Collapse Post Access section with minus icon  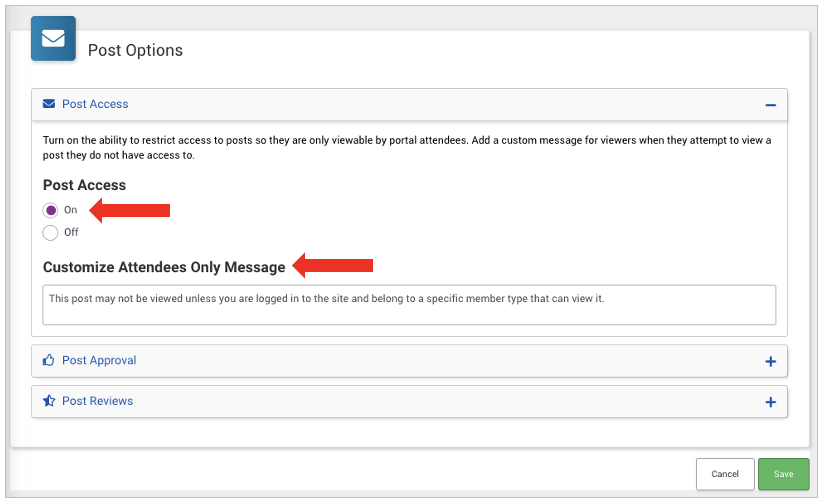770,105
